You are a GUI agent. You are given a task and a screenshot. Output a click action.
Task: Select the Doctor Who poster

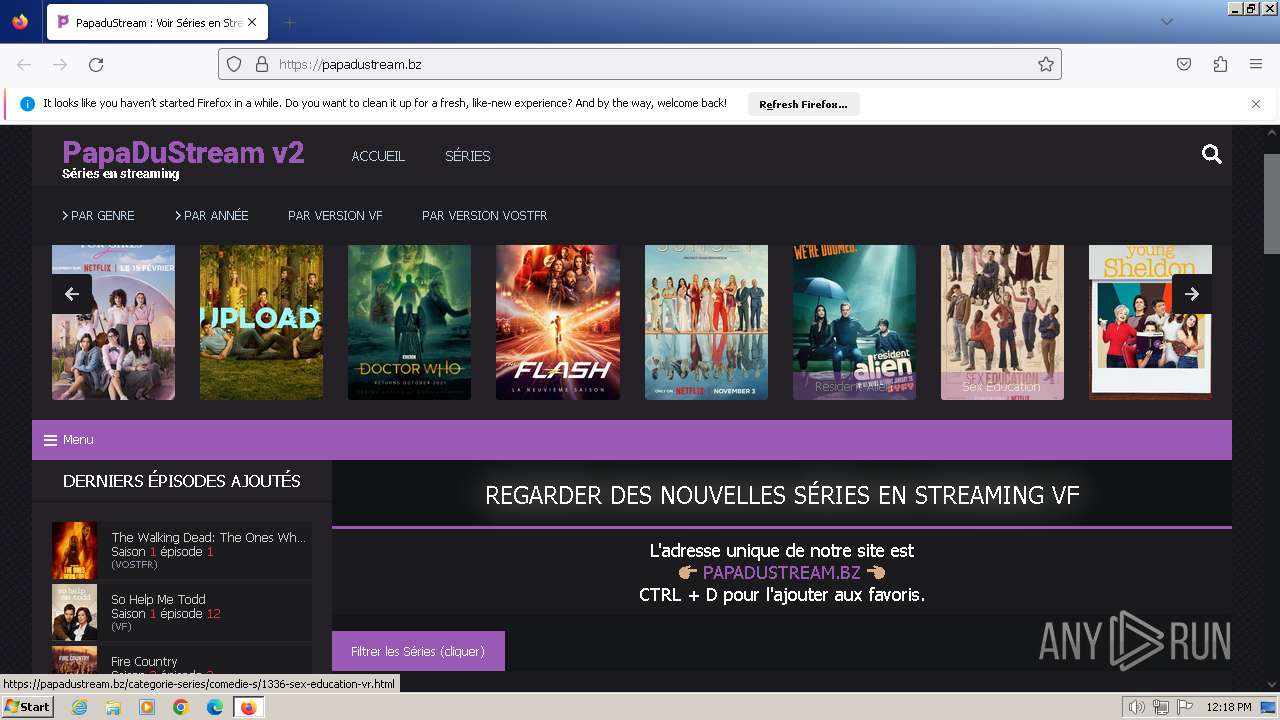coord(409,322)
